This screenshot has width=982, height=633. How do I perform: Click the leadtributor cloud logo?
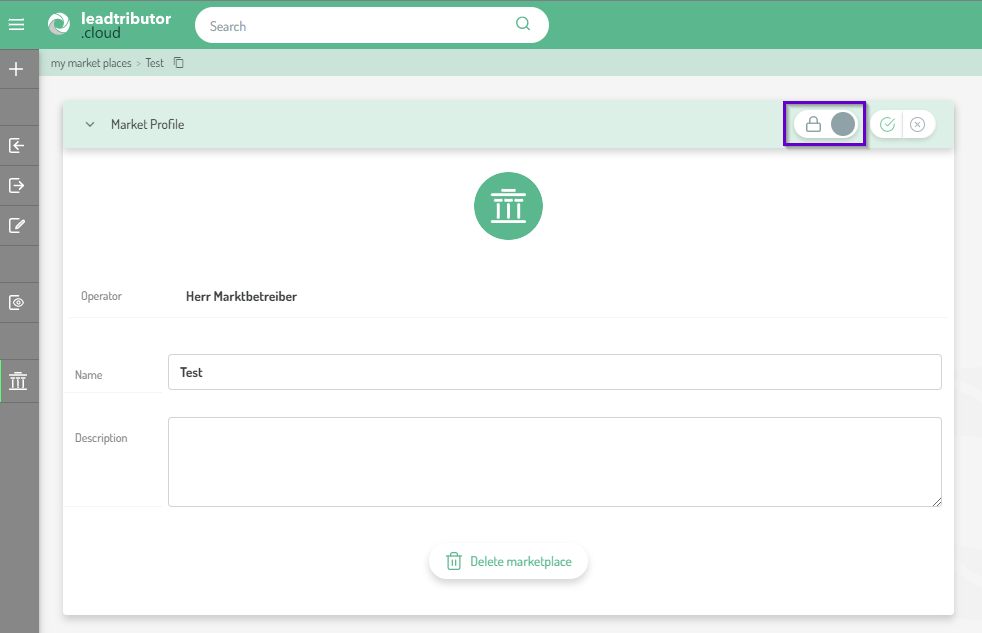110,25
